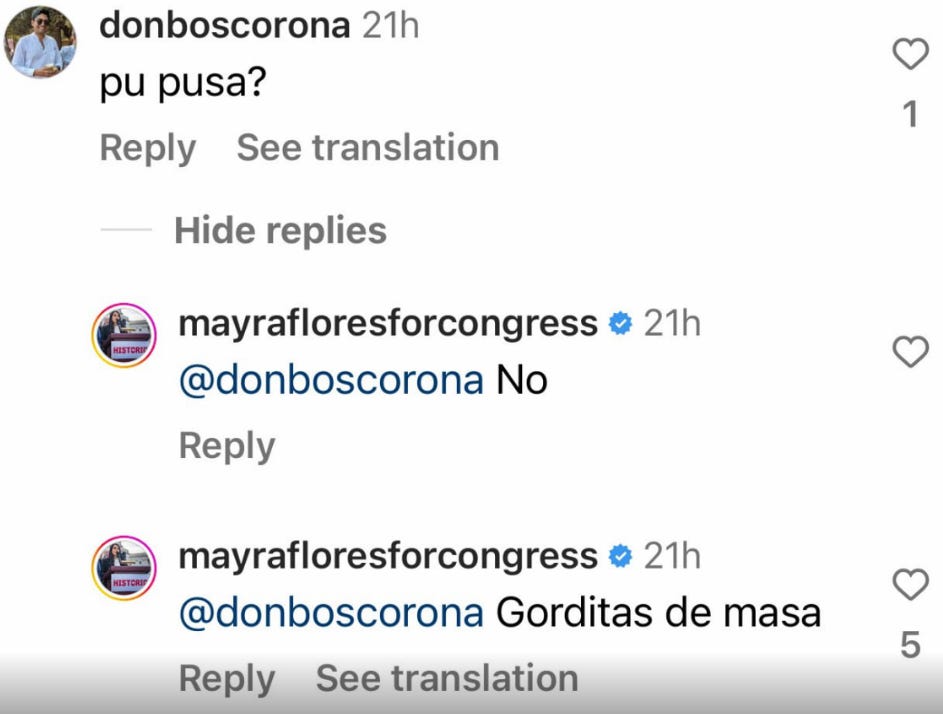Like donboscorona's "pu pusa?" comment
Screen dimensions: 943x714
pos(911,54)
